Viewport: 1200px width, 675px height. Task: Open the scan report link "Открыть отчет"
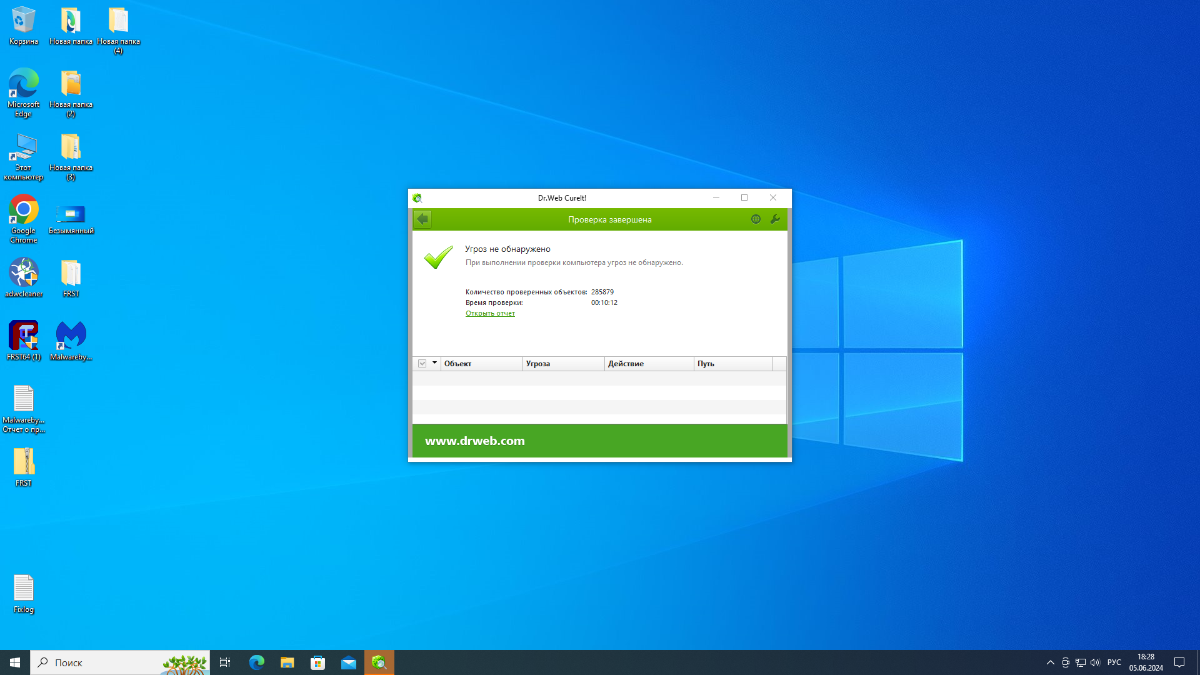click(490, 313)
